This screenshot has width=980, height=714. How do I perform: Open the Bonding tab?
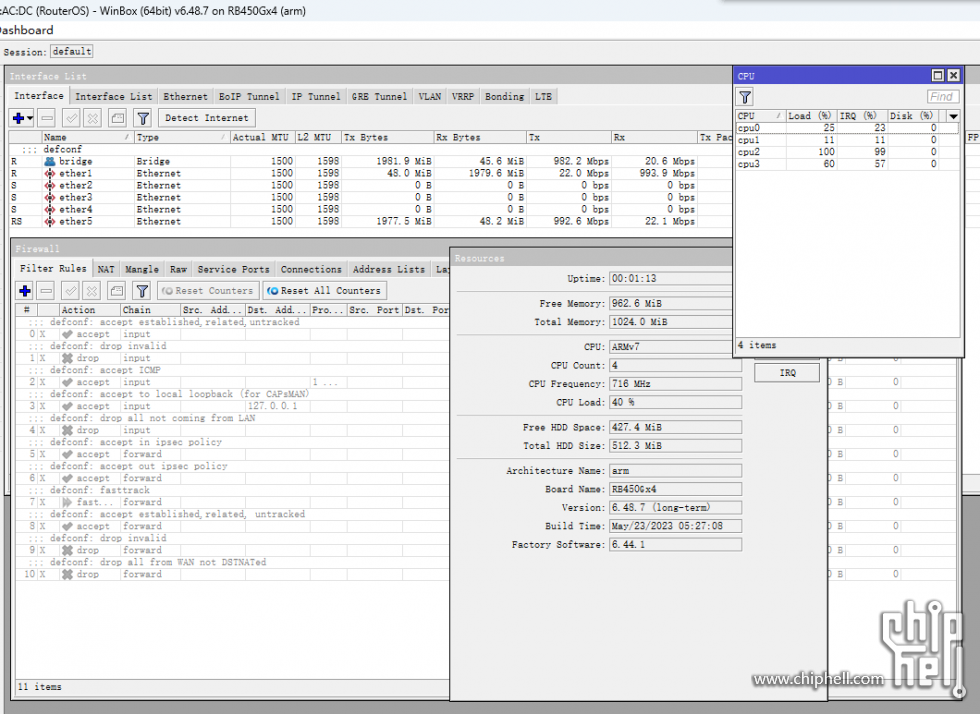(504, 96)
